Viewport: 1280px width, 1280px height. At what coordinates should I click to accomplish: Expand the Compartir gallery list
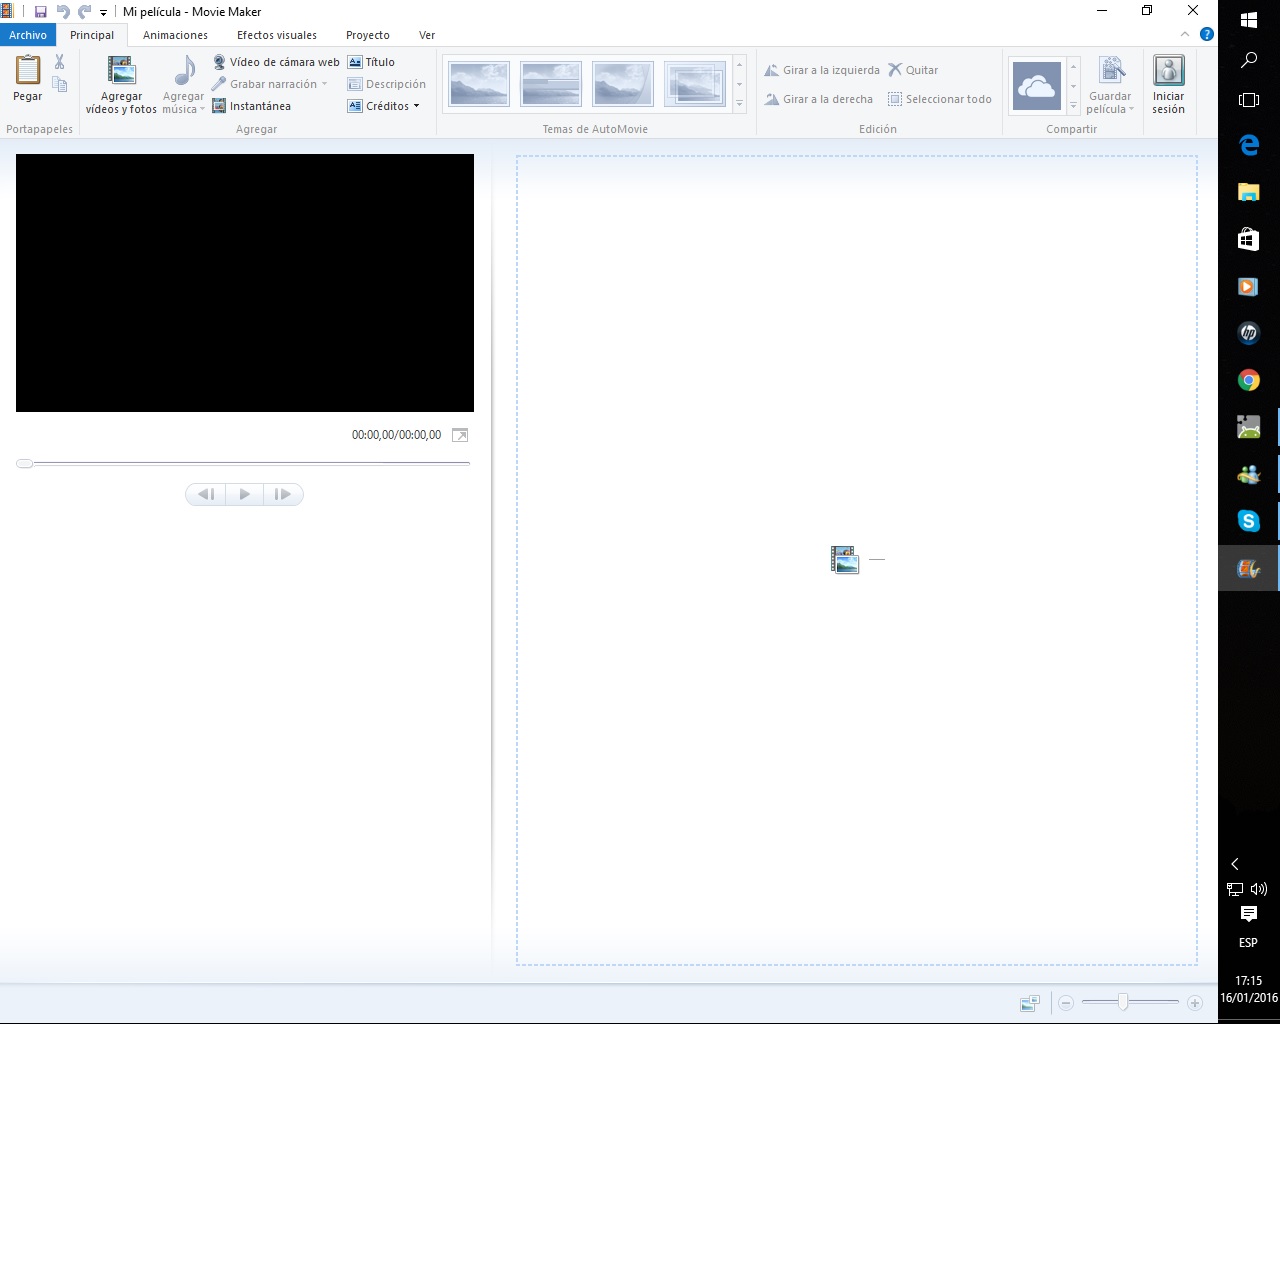pyautogui.click(x=1074, y=105)
